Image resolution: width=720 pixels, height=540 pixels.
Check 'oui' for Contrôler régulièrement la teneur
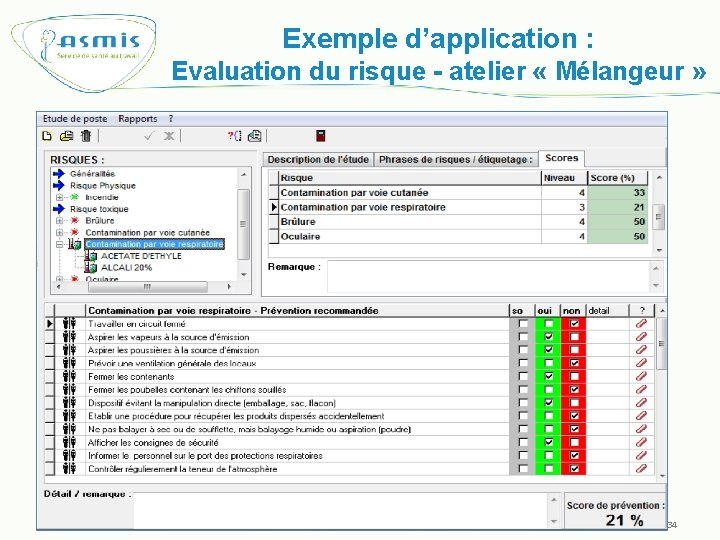tap(548, 469)
